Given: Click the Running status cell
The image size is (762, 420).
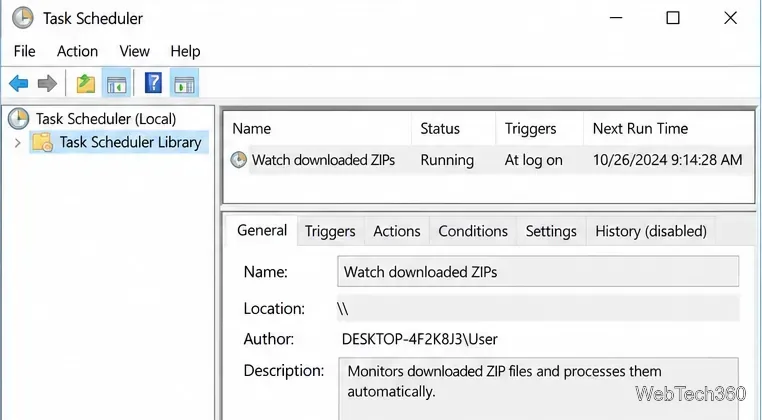Looking at the screenshot, I should point(447,160).
